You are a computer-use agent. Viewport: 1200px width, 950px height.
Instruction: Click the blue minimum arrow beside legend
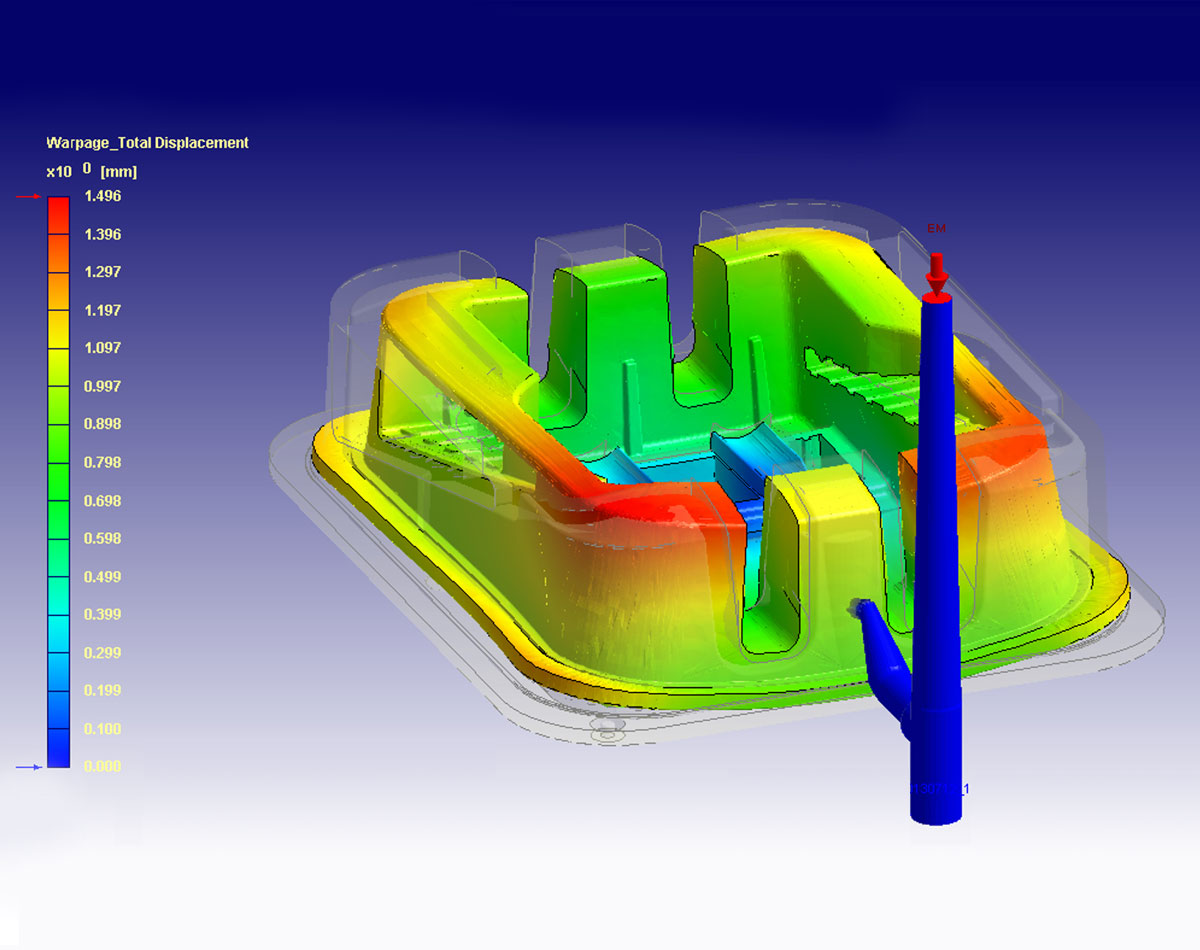[29, 767]
